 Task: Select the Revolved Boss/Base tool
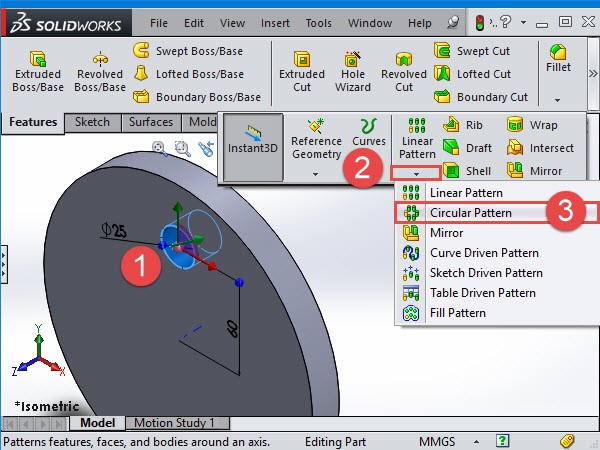[x=100, y=72]
